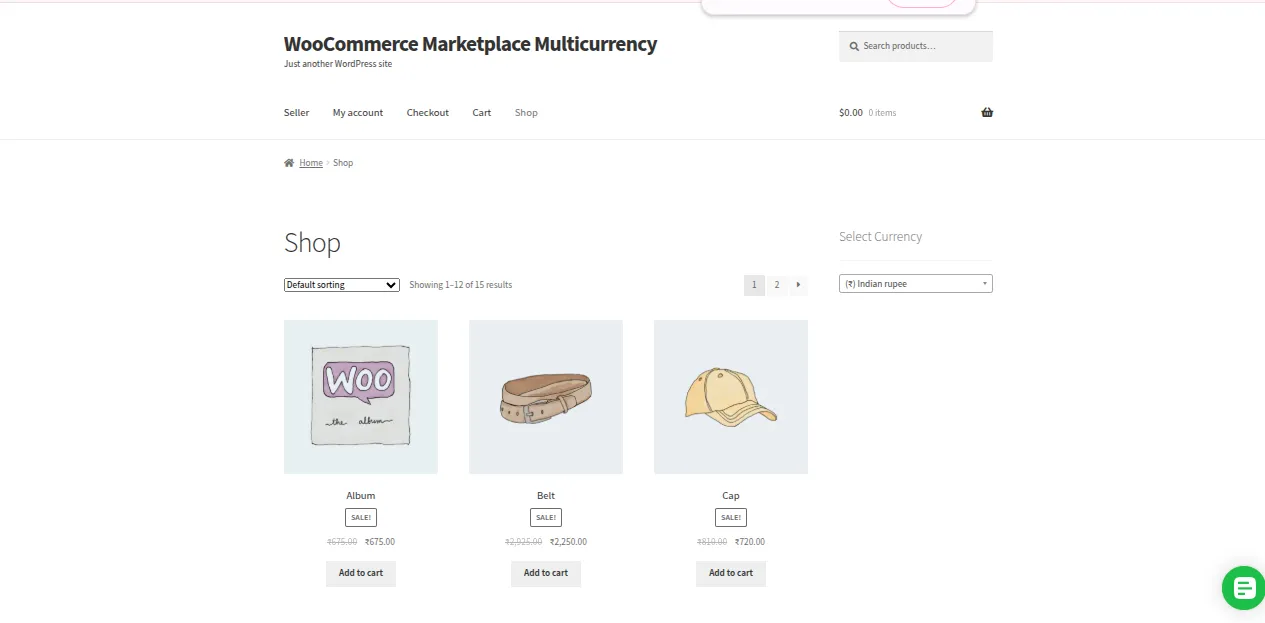Add the Belt to cart
The image size is (1265, 623).
(546, 573)
